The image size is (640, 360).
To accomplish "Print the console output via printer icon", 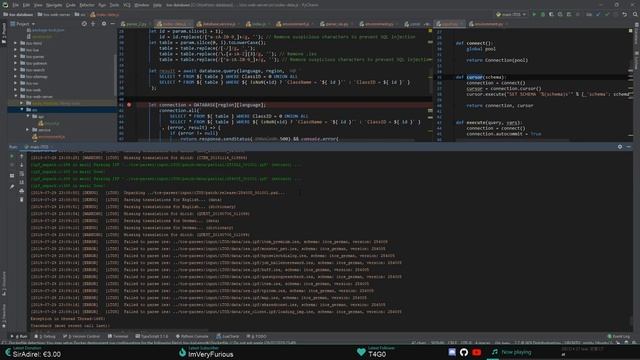I will (22, 191).
